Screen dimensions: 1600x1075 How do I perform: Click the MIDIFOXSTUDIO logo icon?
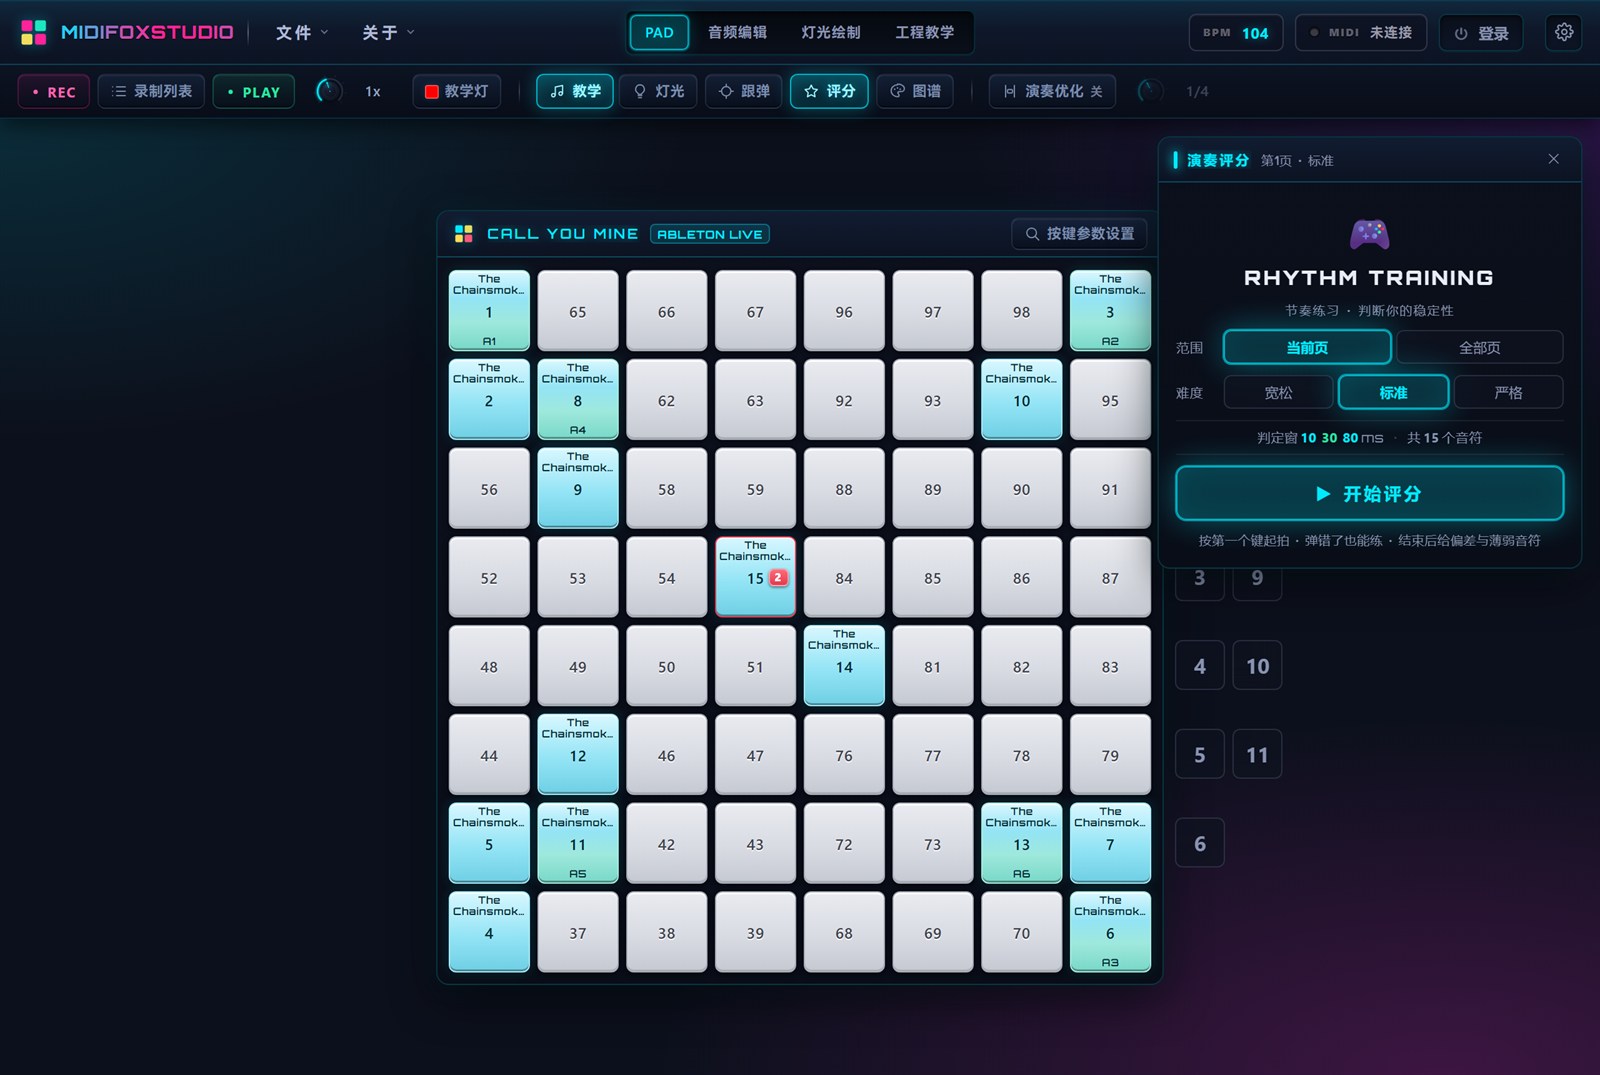[x=33, y=32]
